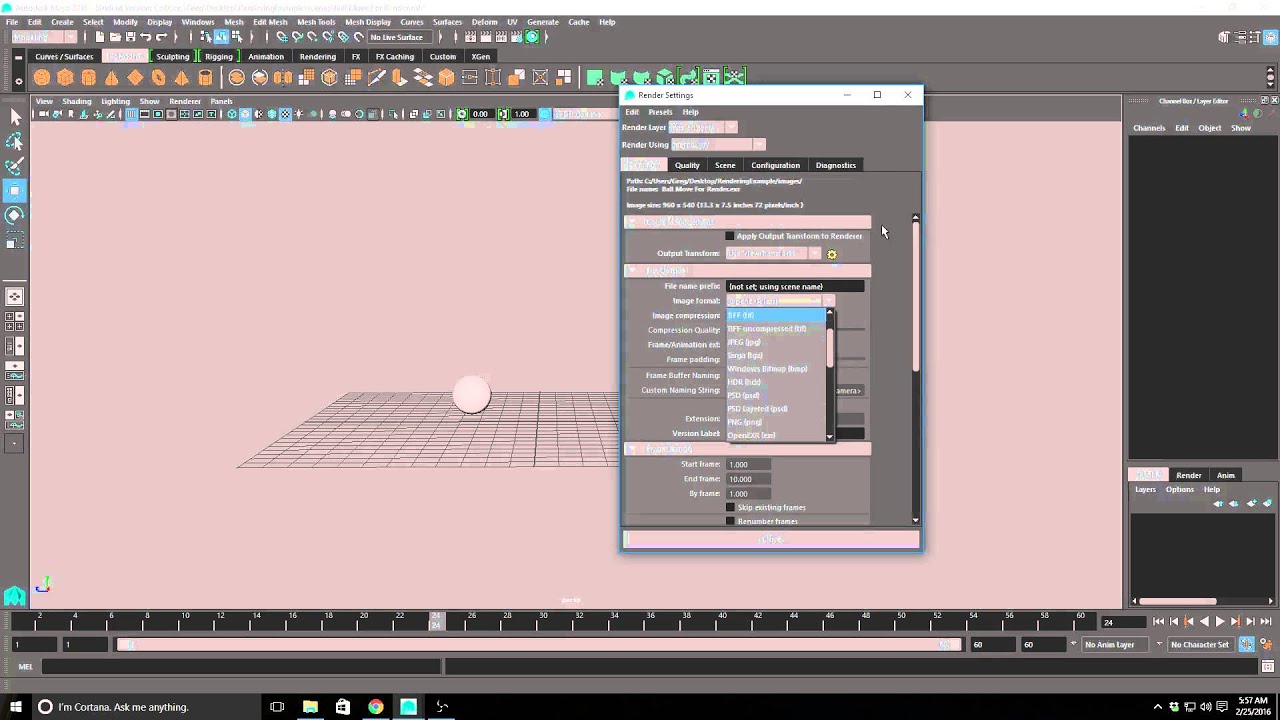Click the File name prefix field
1280x720 pixels.
pyautogui.click(x=795, y=286)
